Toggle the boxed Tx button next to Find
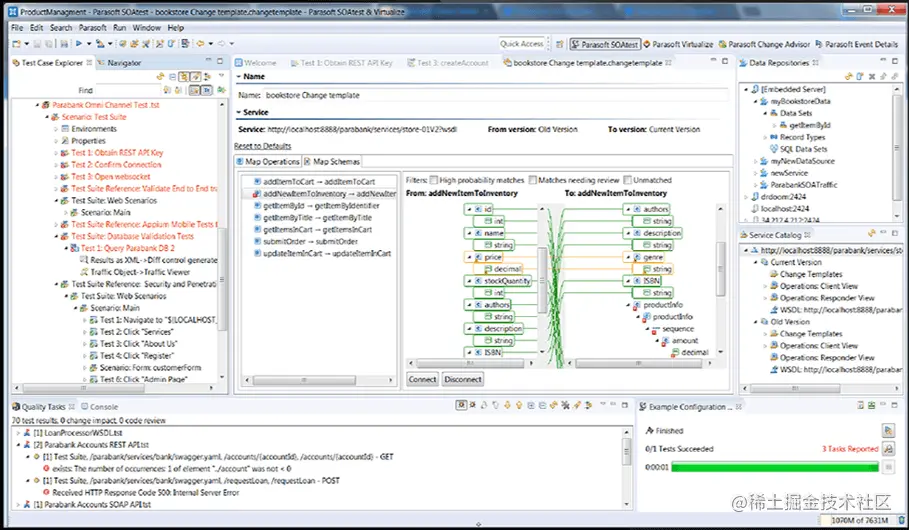 pyautogui.click(x=206, y=90)
